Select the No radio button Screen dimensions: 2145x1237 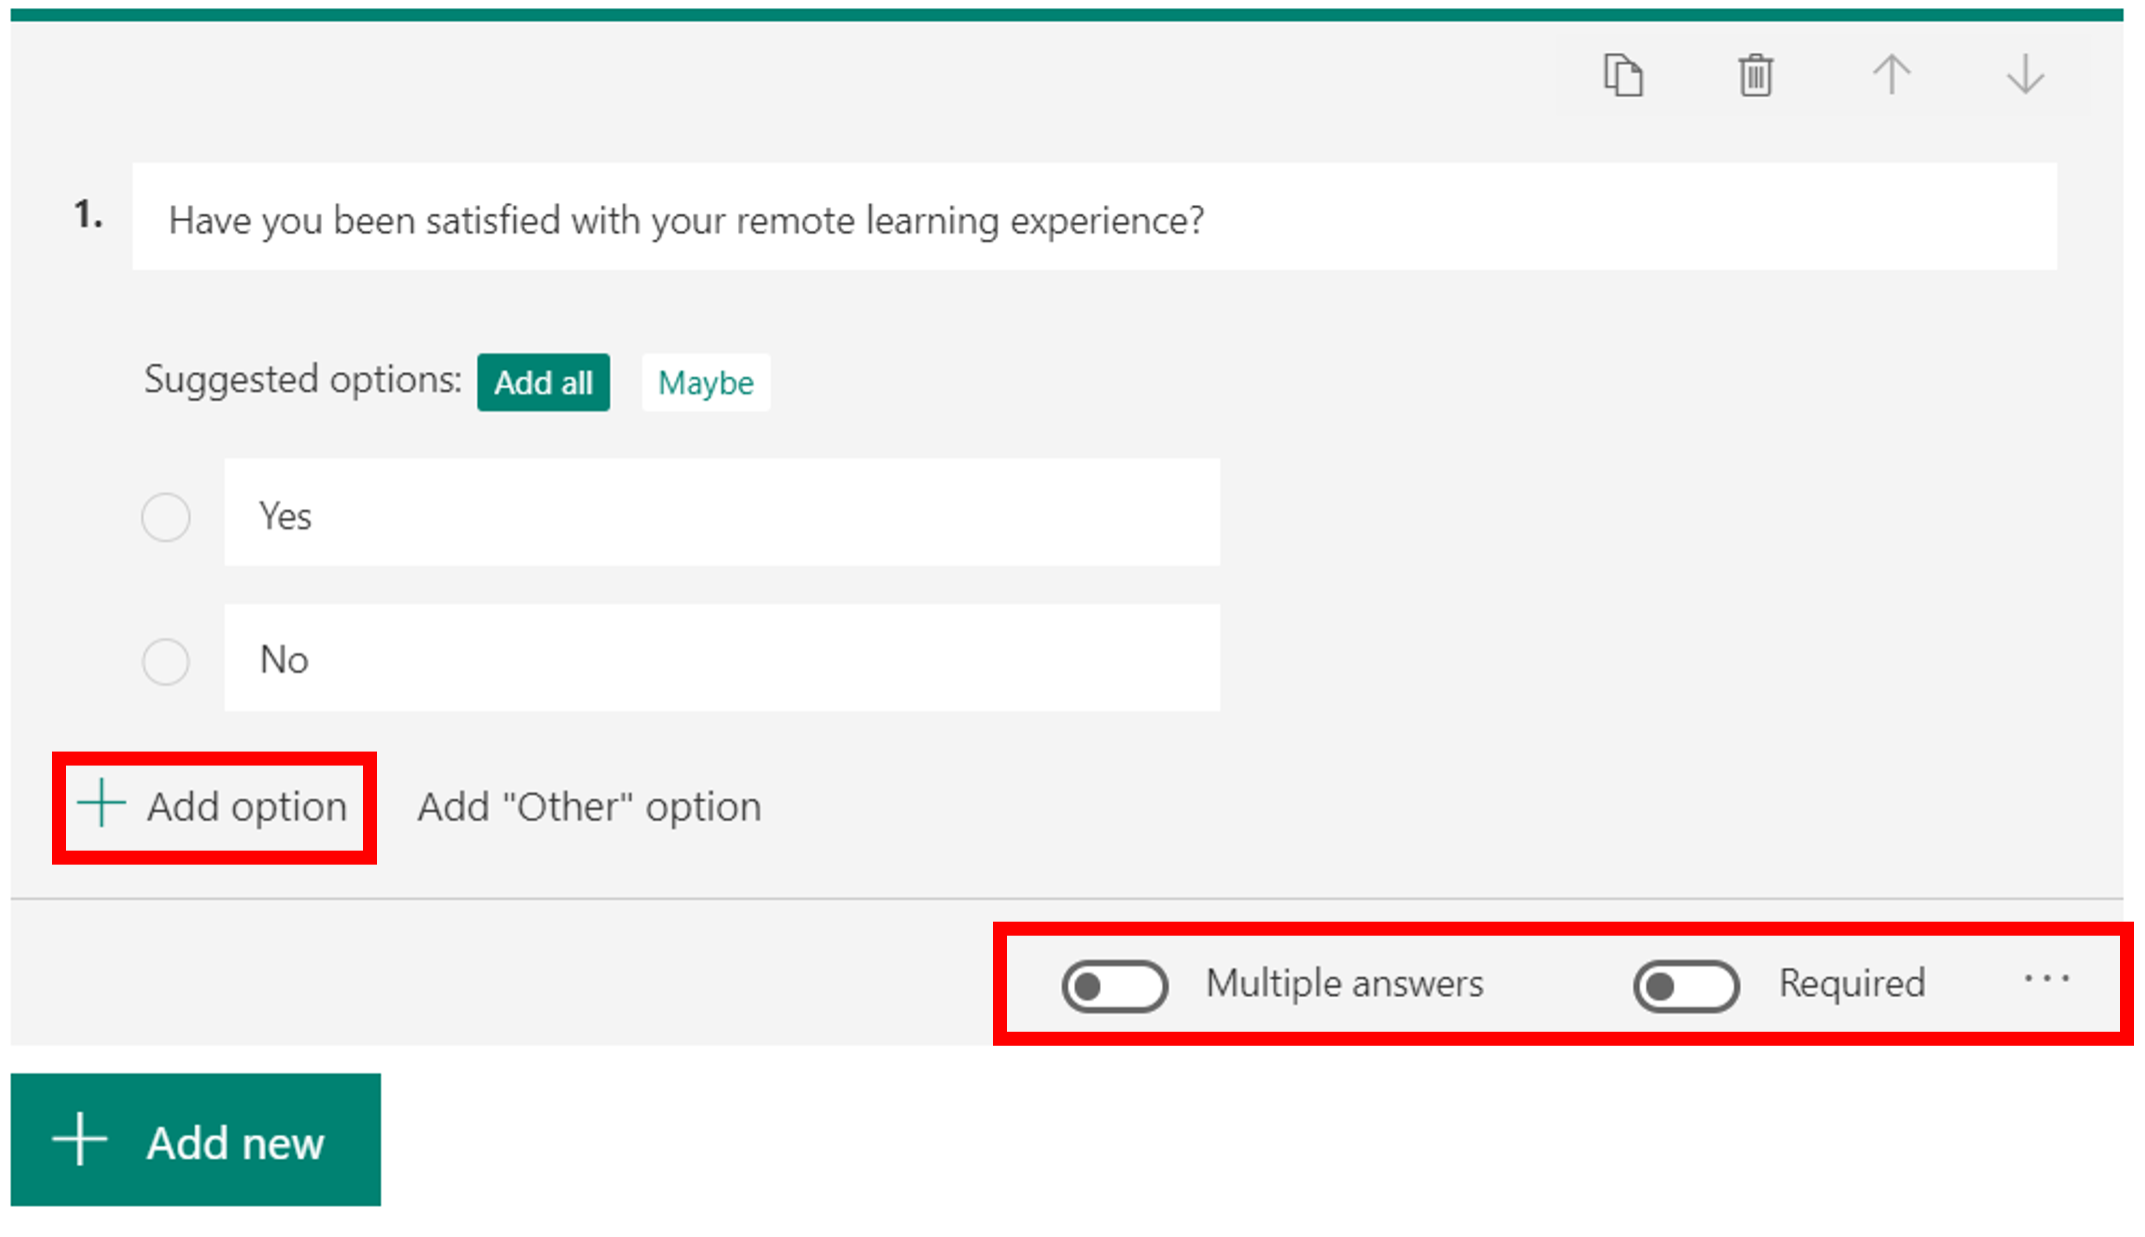tap(166, 661)
